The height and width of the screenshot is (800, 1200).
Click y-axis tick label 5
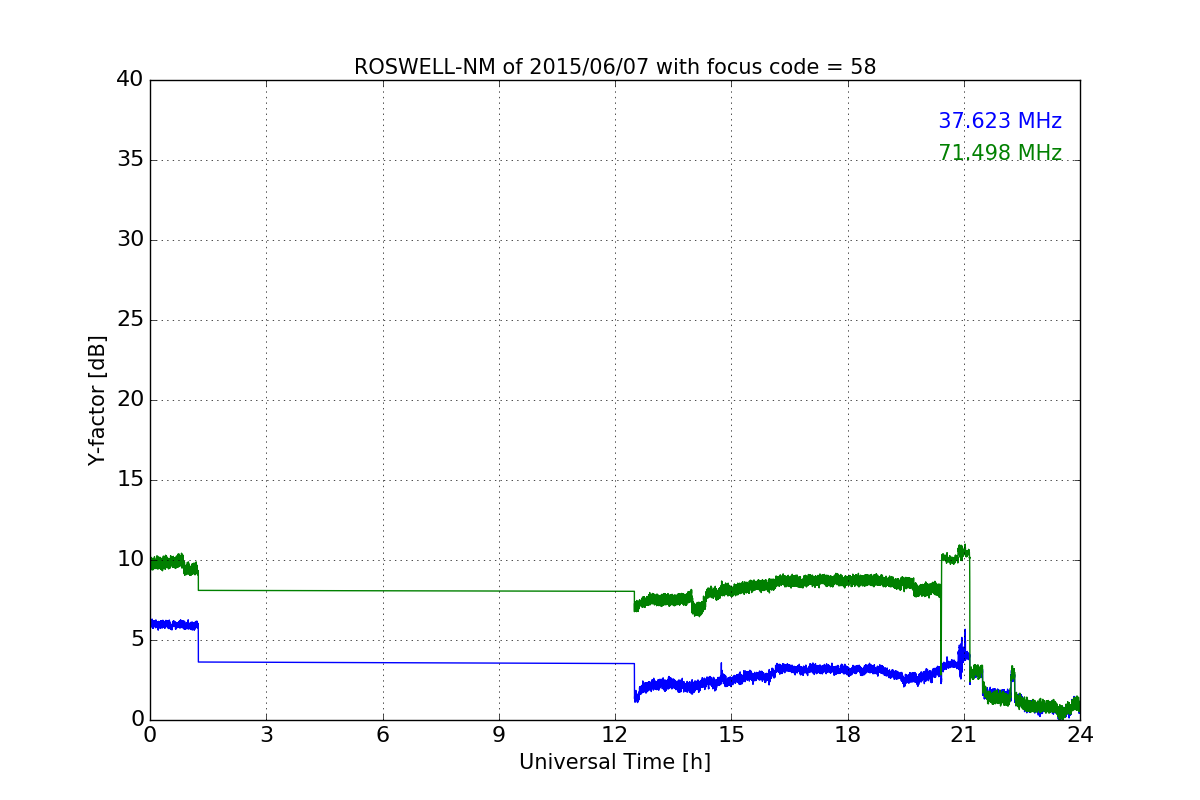[137, 640]
